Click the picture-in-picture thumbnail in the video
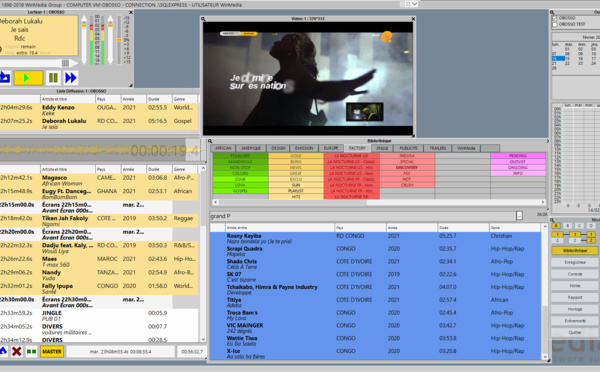Viewport: 600px width, 372px height. [364, 112]
